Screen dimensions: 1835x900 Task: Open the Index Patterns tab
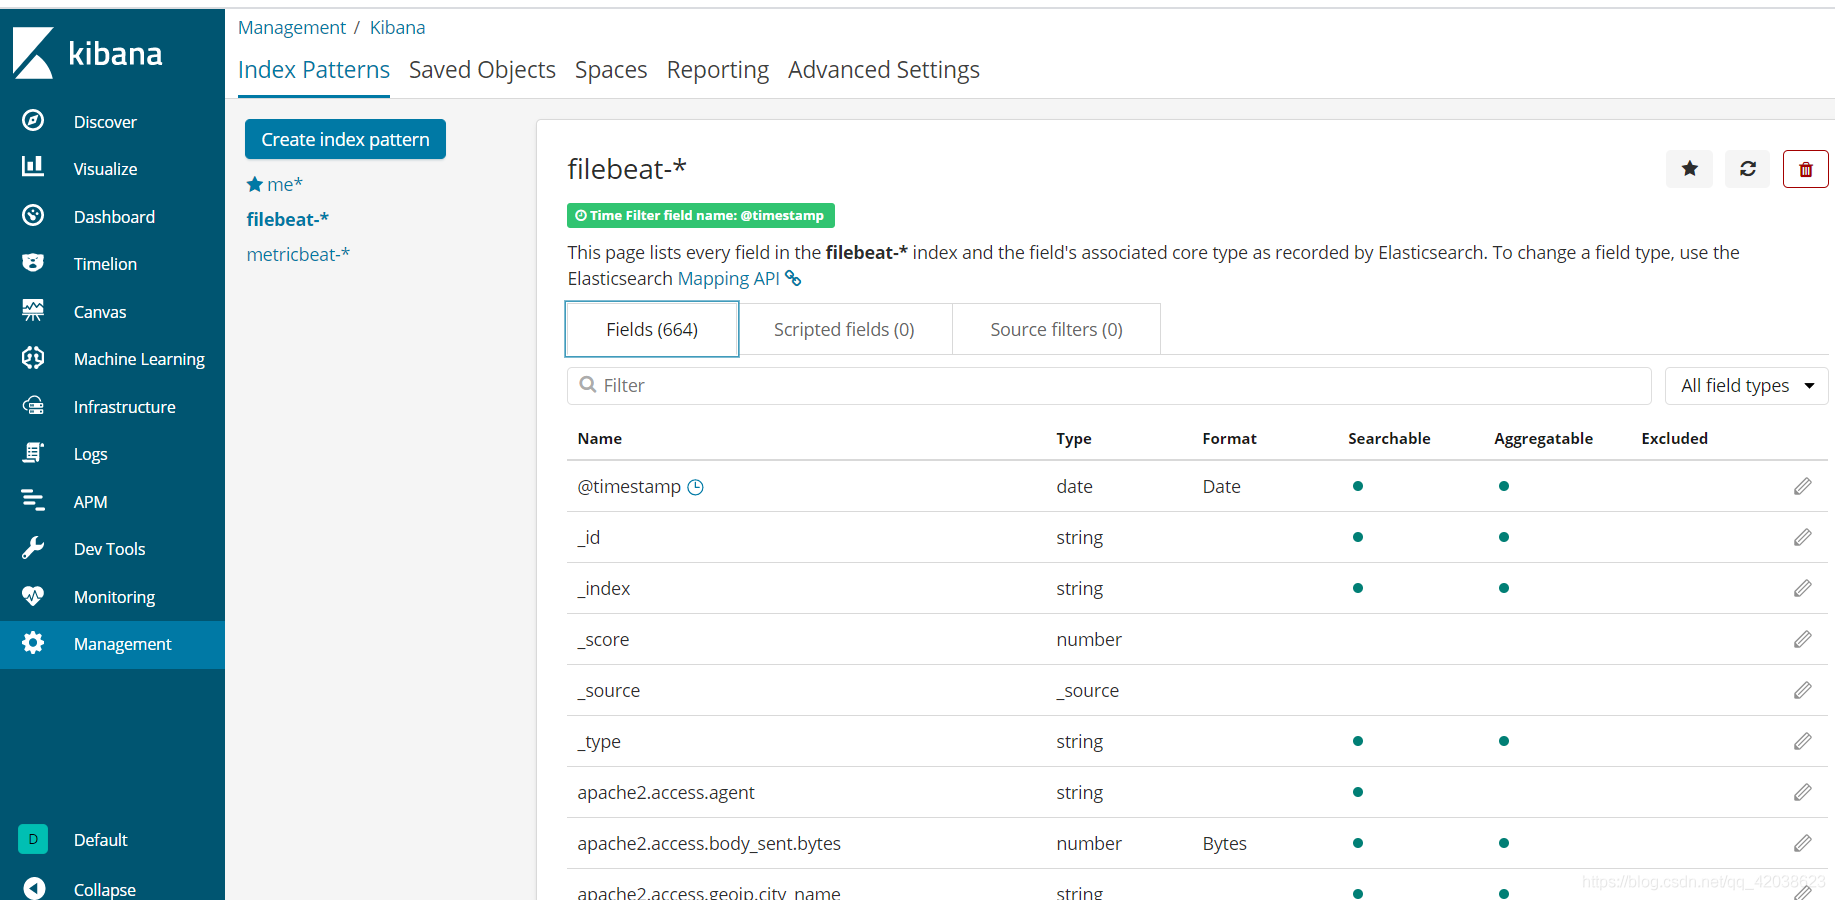pyautogui.click(x=314, y=70)
